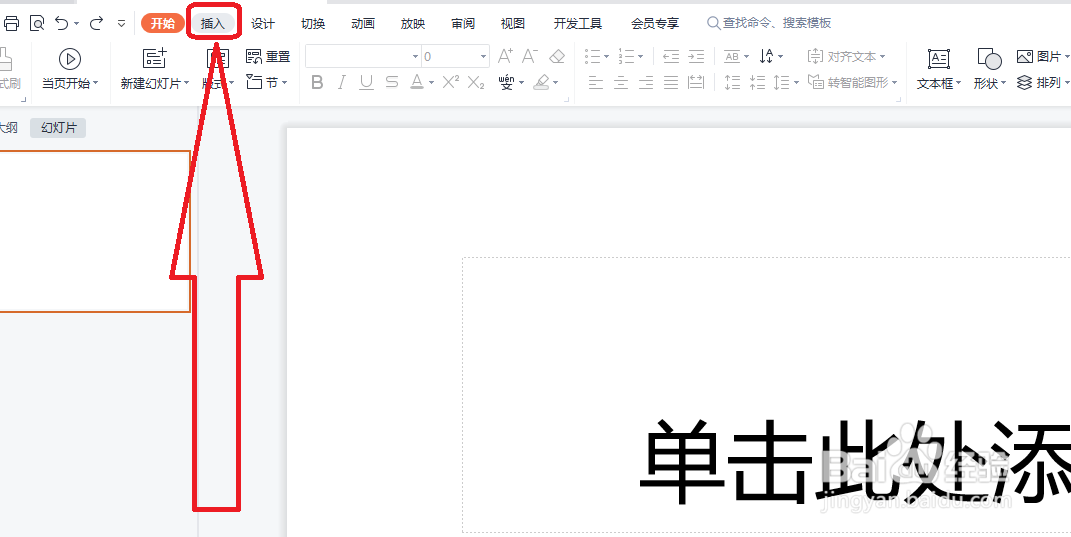Click the 拼音 phonetic guide (wén) icon
This screenshot has width=1071, height=537.
(506, 83)
